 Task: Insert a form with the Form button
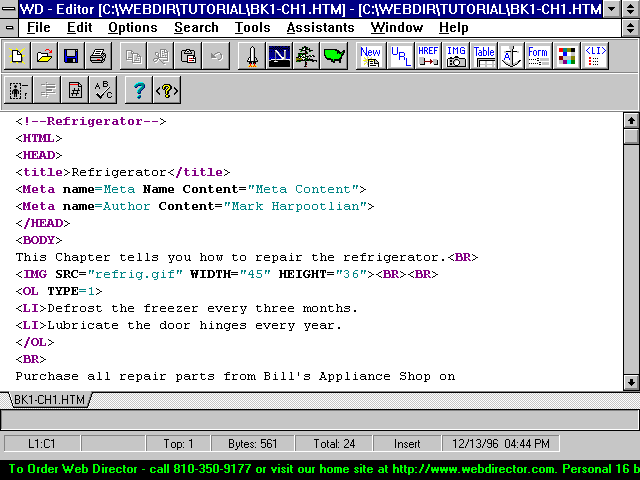pos(538,56)
